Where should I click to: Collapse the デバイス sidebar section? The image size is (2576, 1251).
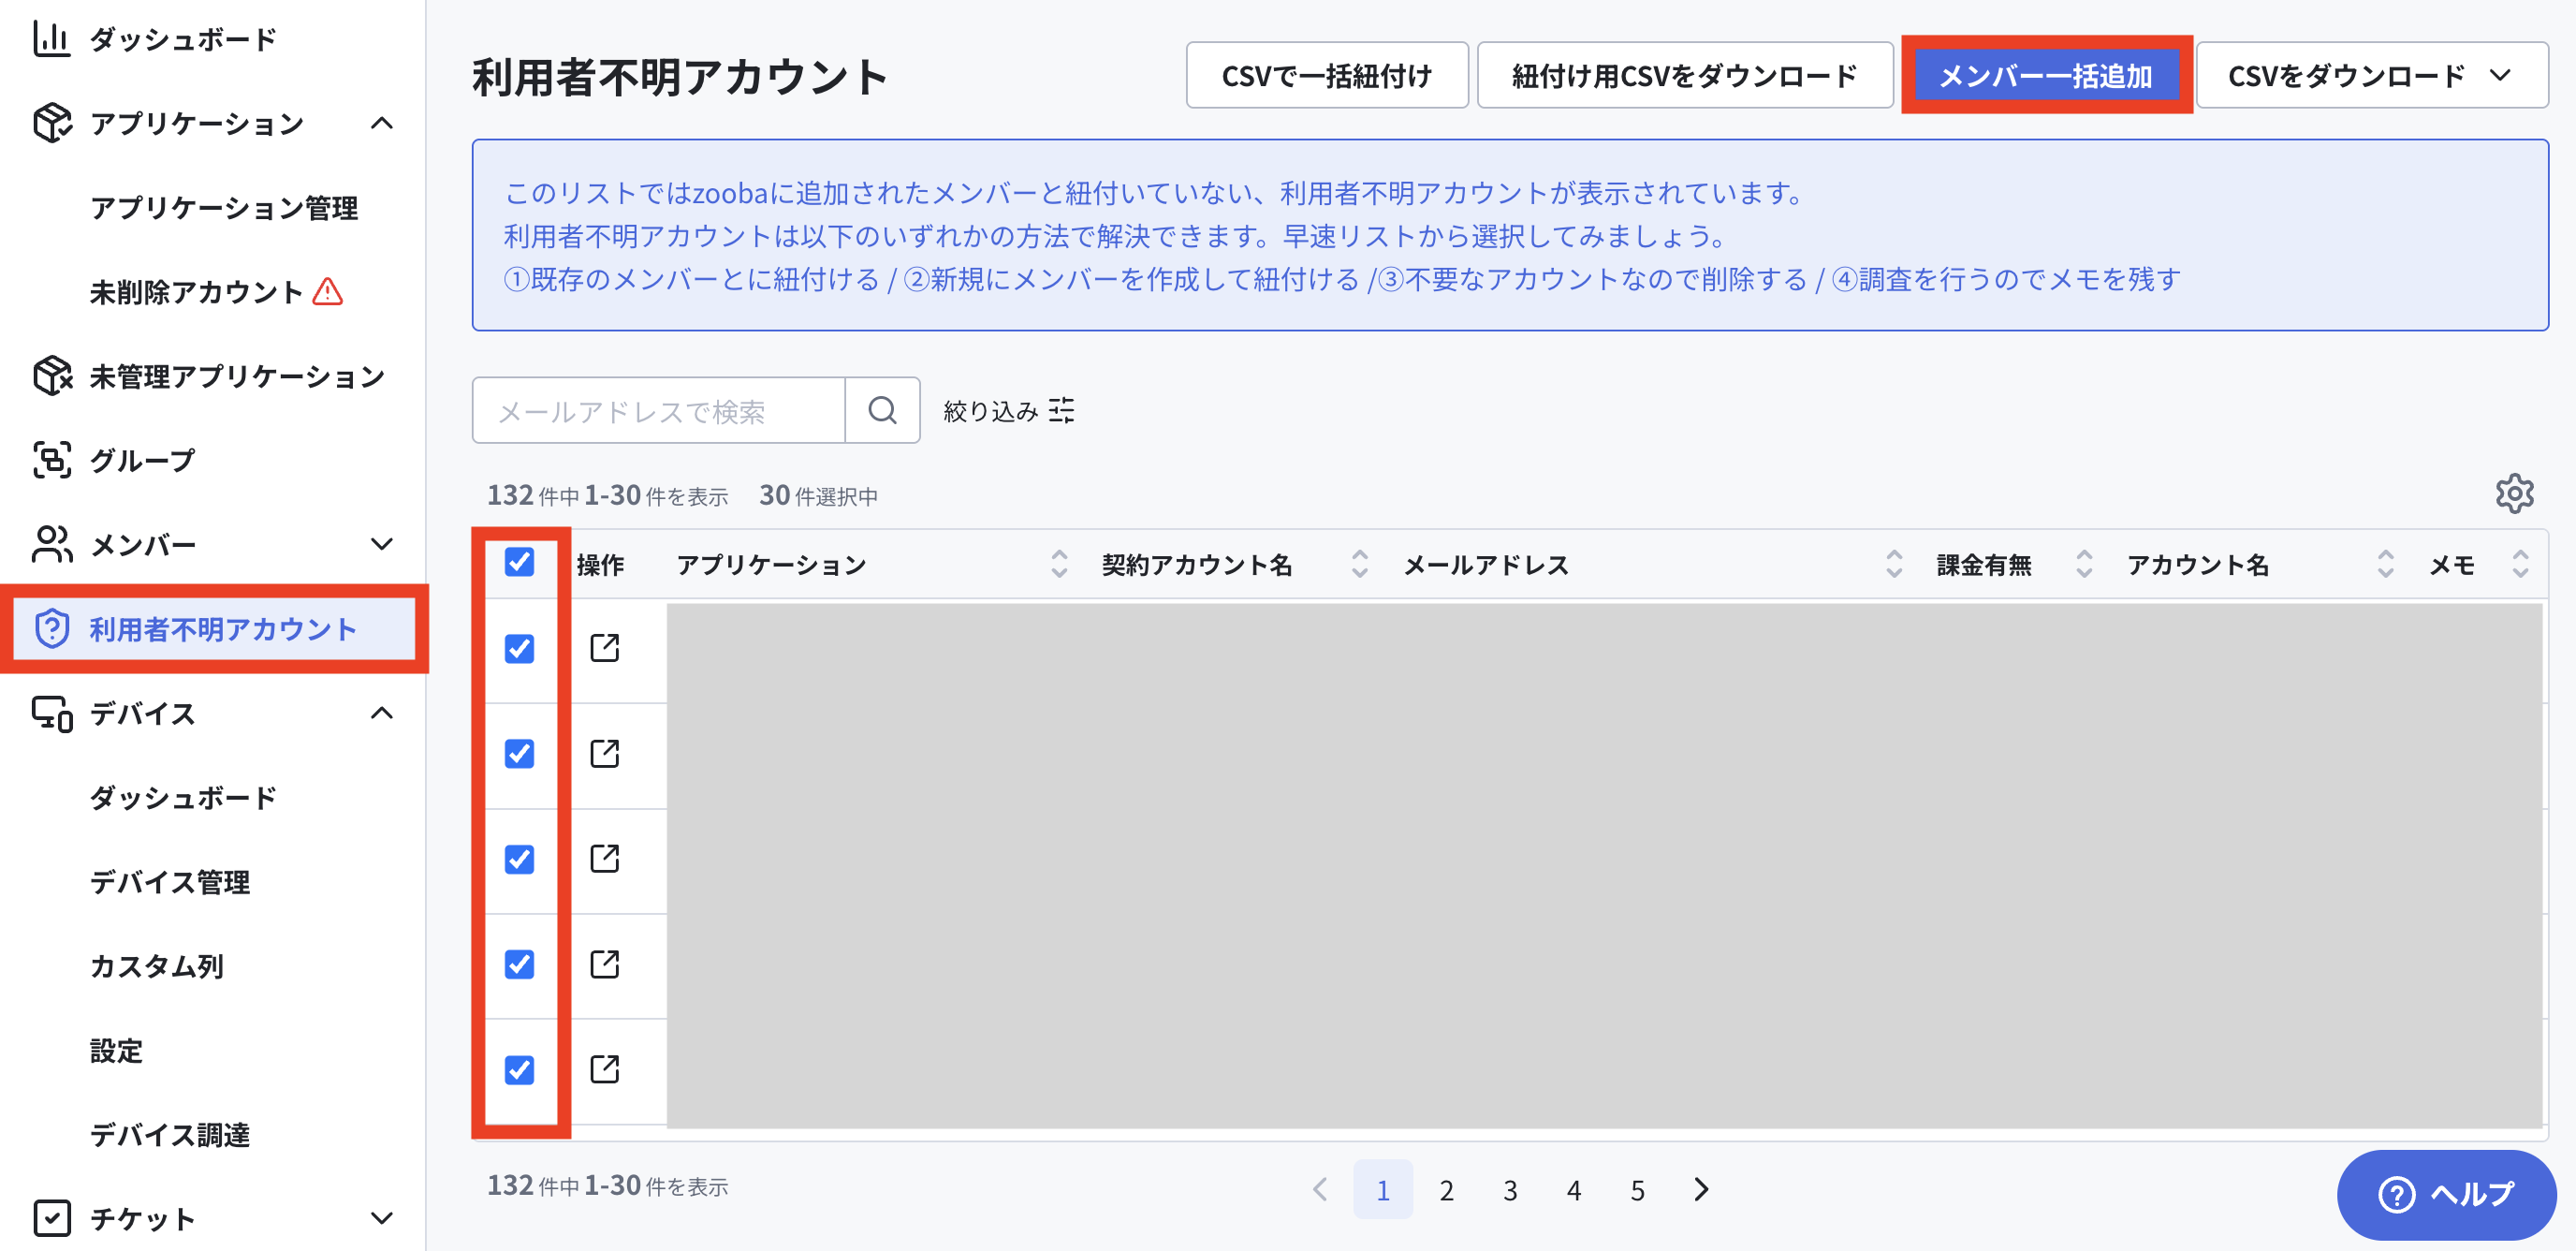(382, 713)
